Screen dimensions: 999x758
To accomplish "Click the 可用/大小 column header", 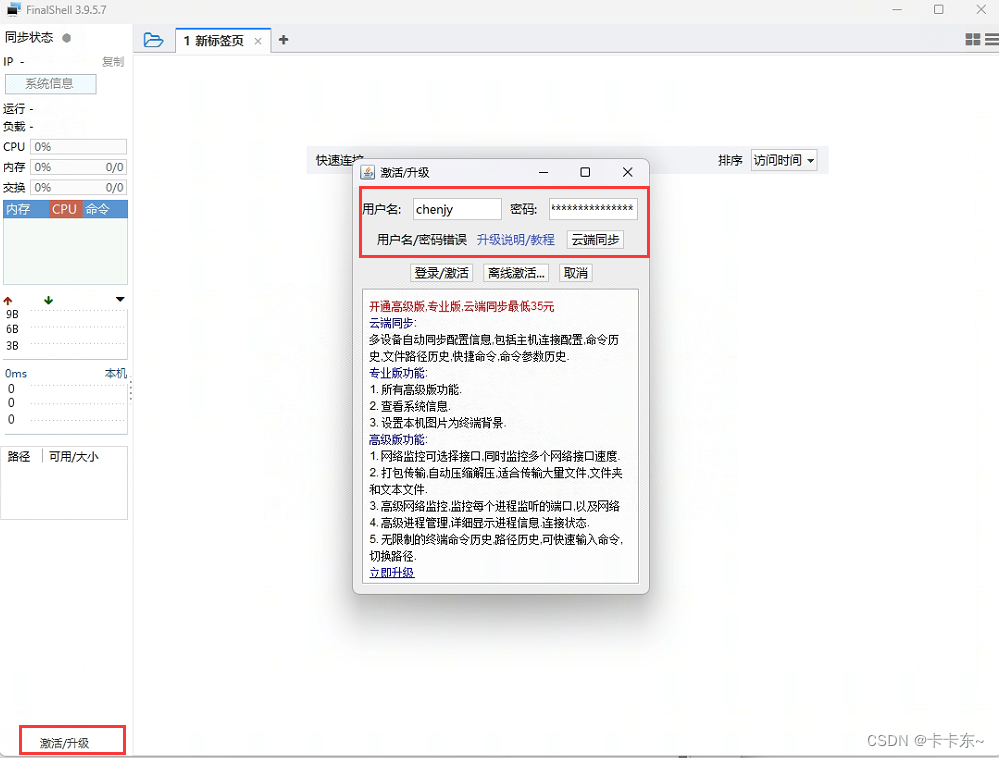I will tap(74, 457).
